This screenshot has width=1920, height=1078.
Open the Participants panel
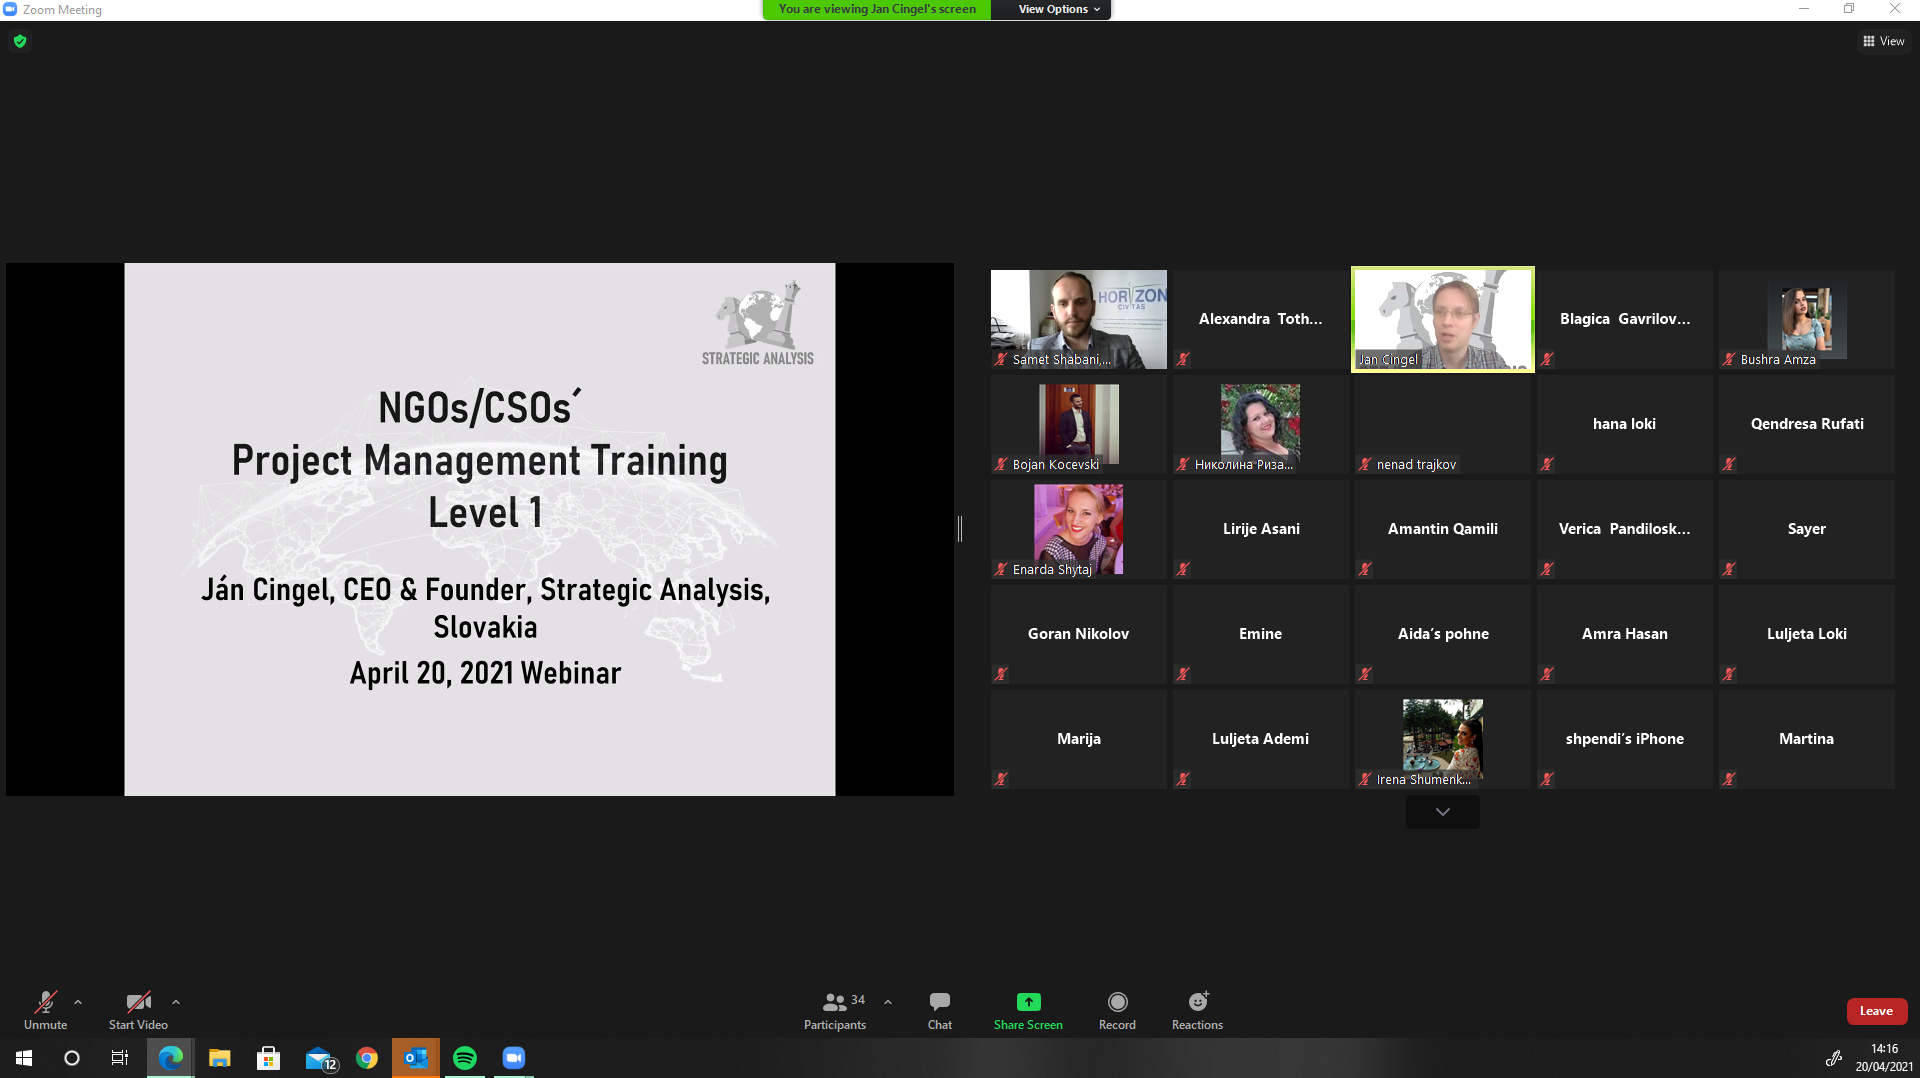835,1011
